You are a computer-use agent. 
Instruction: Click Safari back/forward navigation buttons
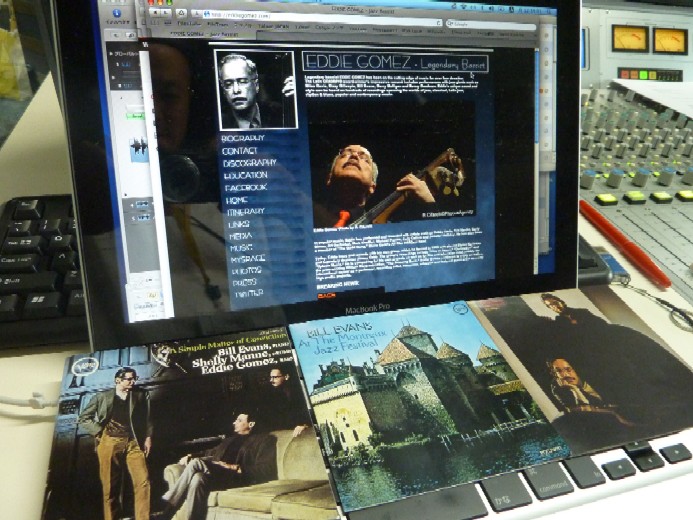click(161, 13)
